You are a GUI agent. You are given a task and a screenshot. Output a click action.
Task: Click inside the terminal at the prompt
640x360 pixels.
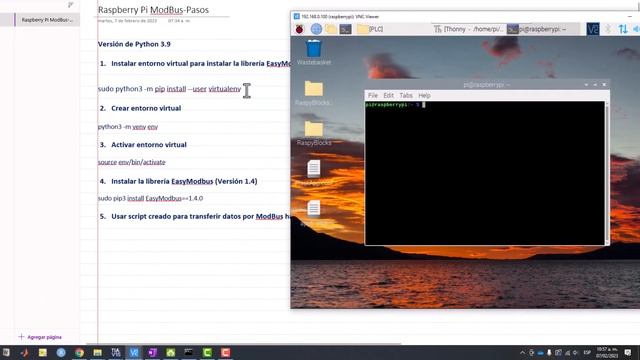(424, 105)
